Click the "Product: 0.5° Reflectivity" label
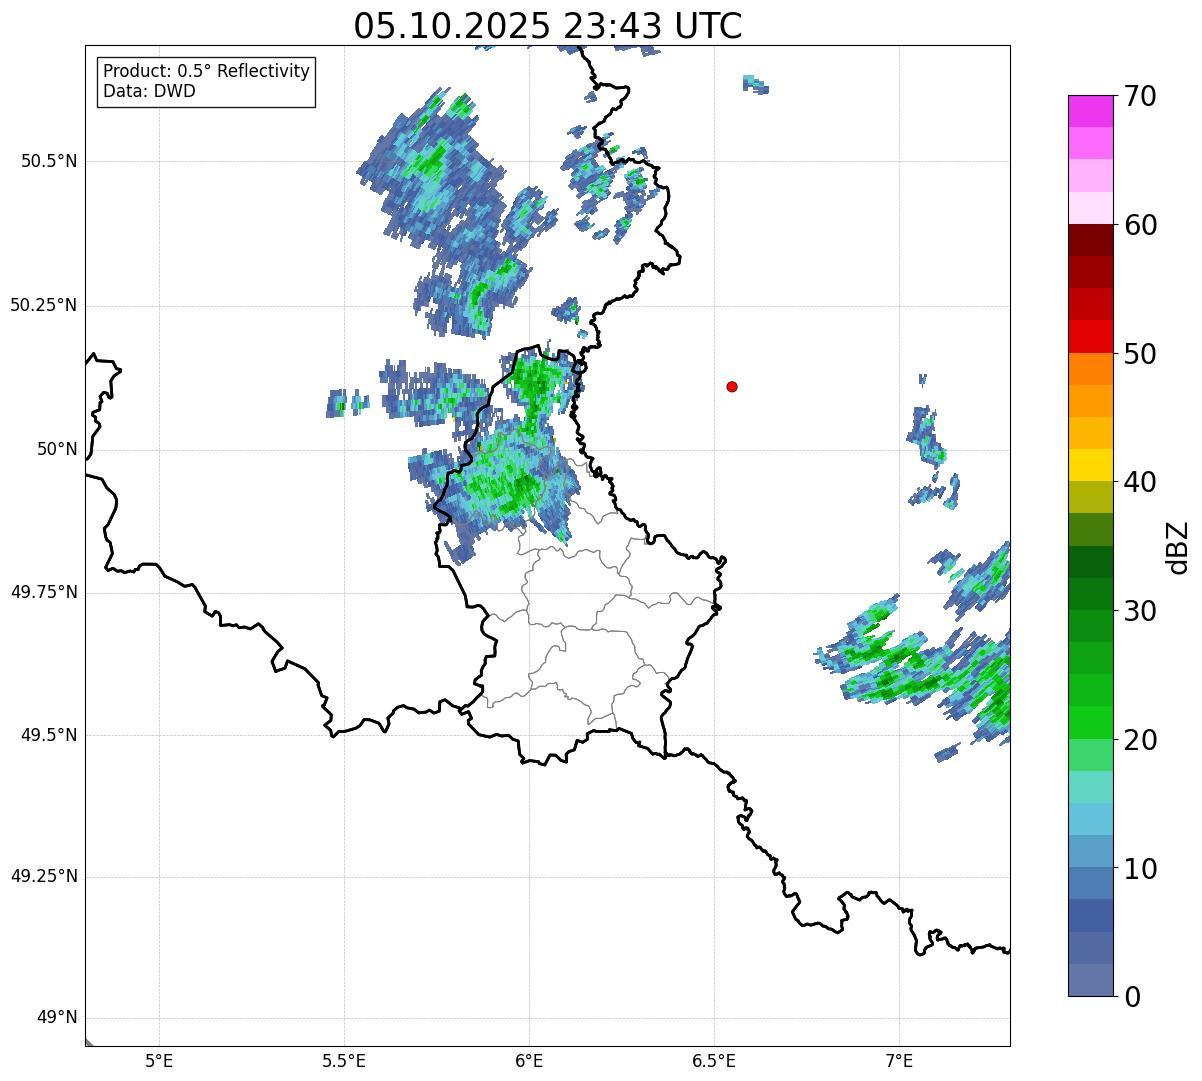Screen dimensions: 1202x1081 (206, 72)
